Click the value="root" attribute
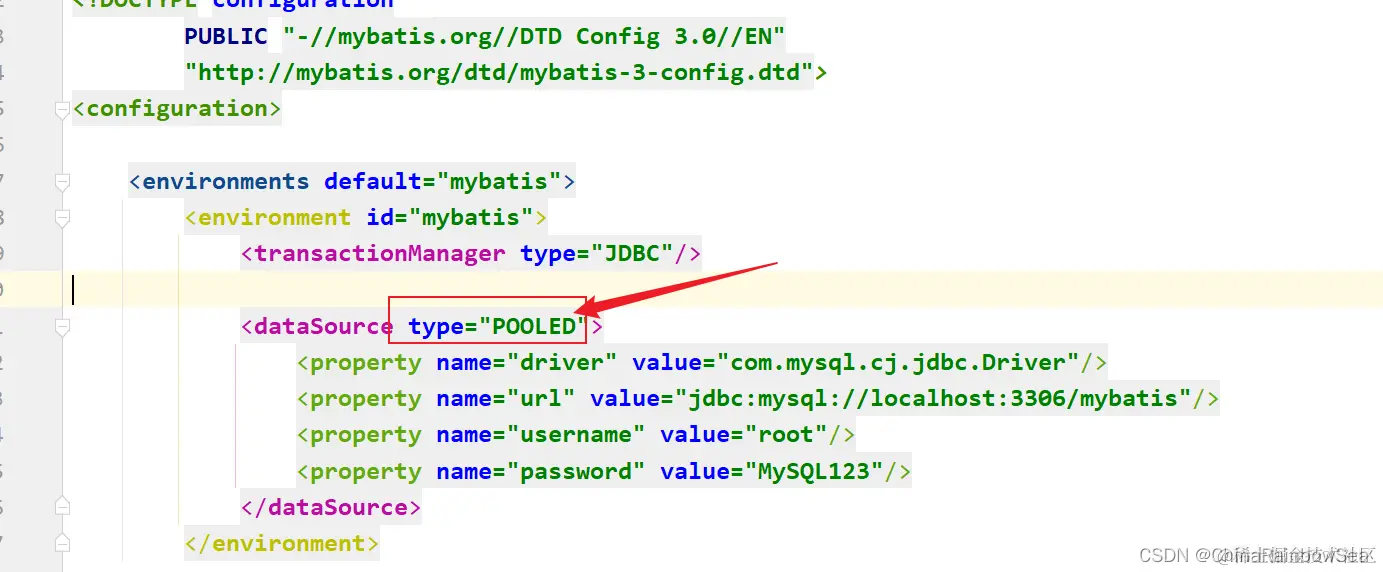1383x572 pixels. [x=744, y=435]
